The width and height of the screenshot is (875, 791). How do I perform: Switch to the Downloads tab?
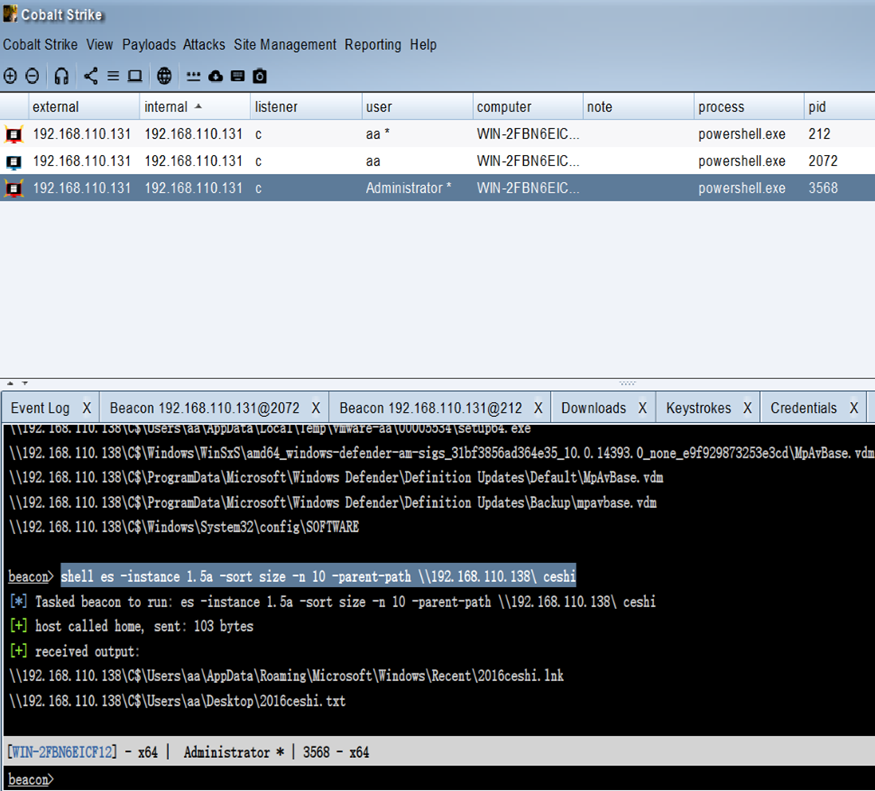pos(594,408)
